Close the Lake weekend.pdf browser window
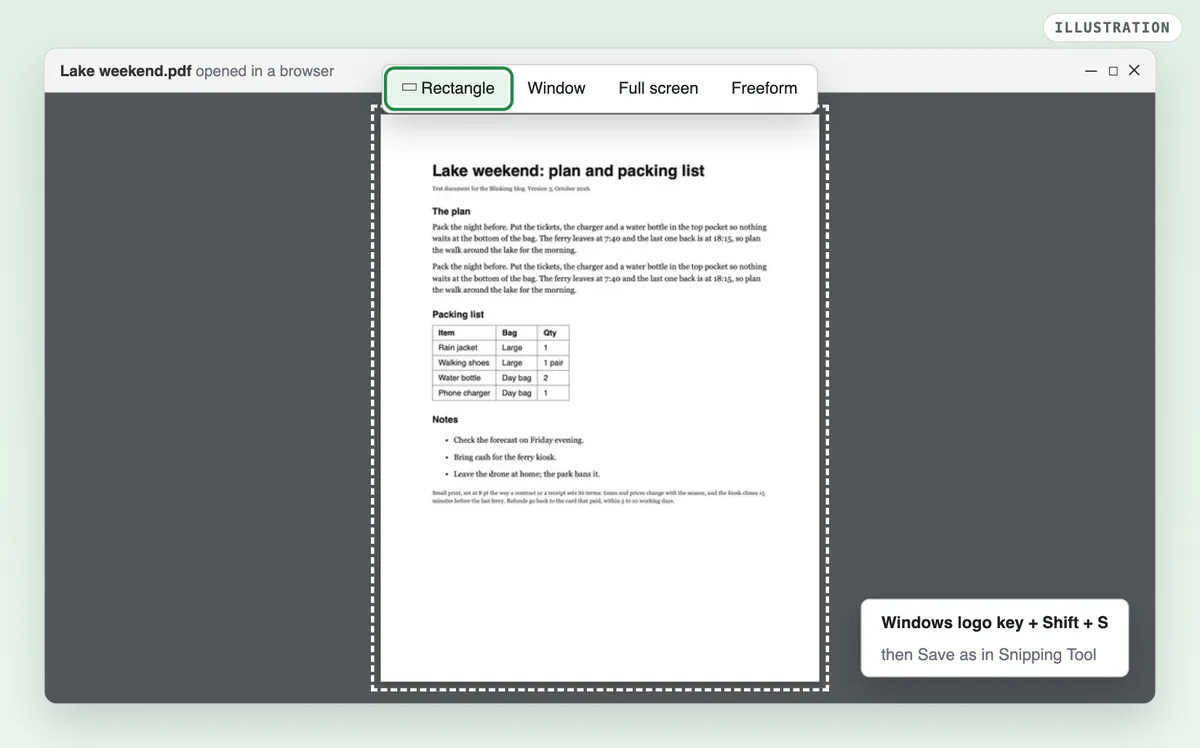The width and height of the screenshot is (1200, 748). point(1134,71)
